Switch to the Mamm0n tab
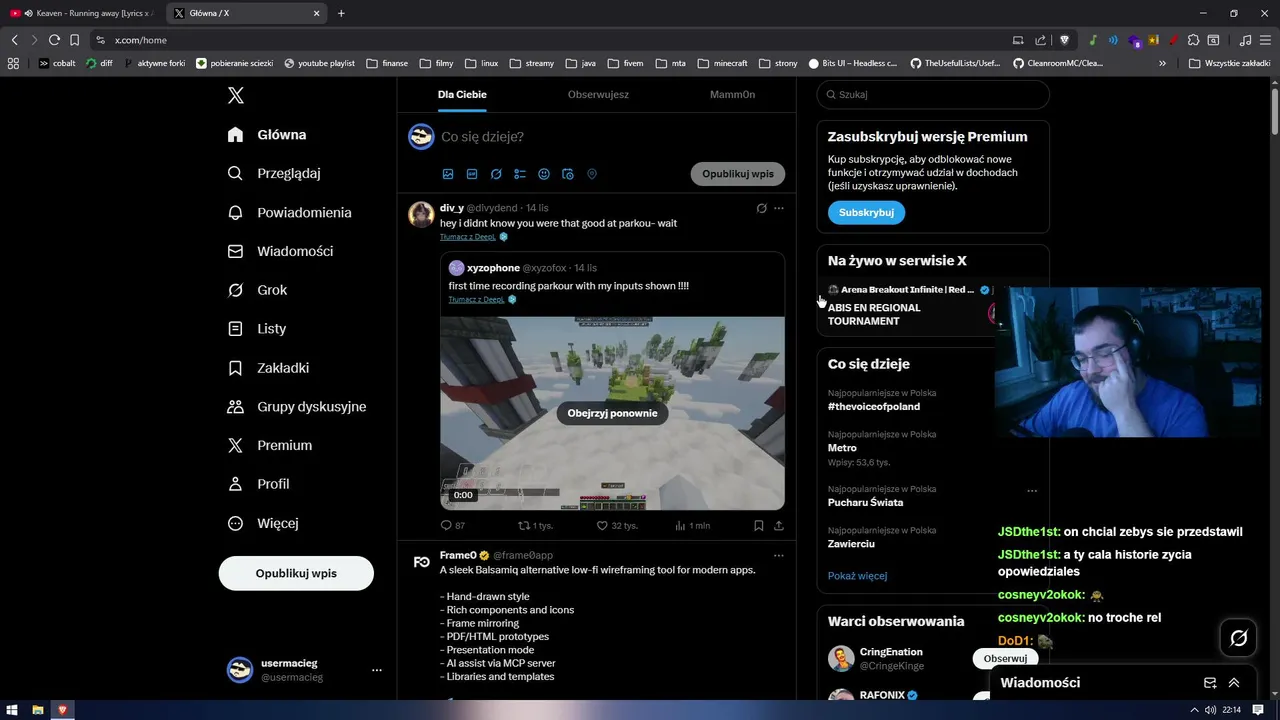Viewport: 1280px width, 720px height. 732,94
